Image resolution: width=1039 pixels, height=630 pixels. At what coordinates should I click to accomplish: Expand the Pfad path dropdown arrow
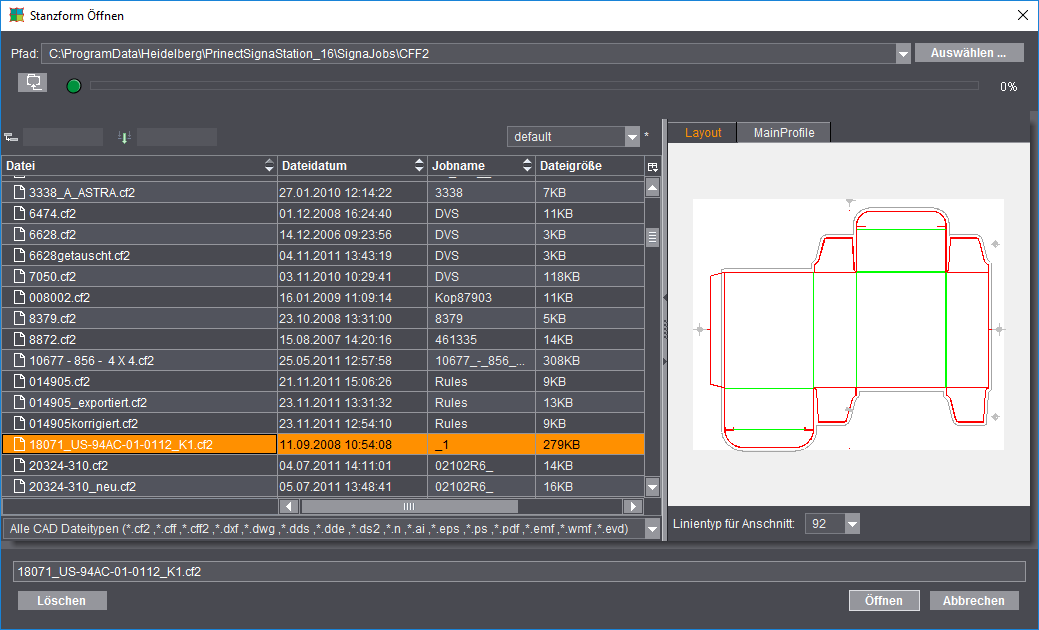[902, 54]
